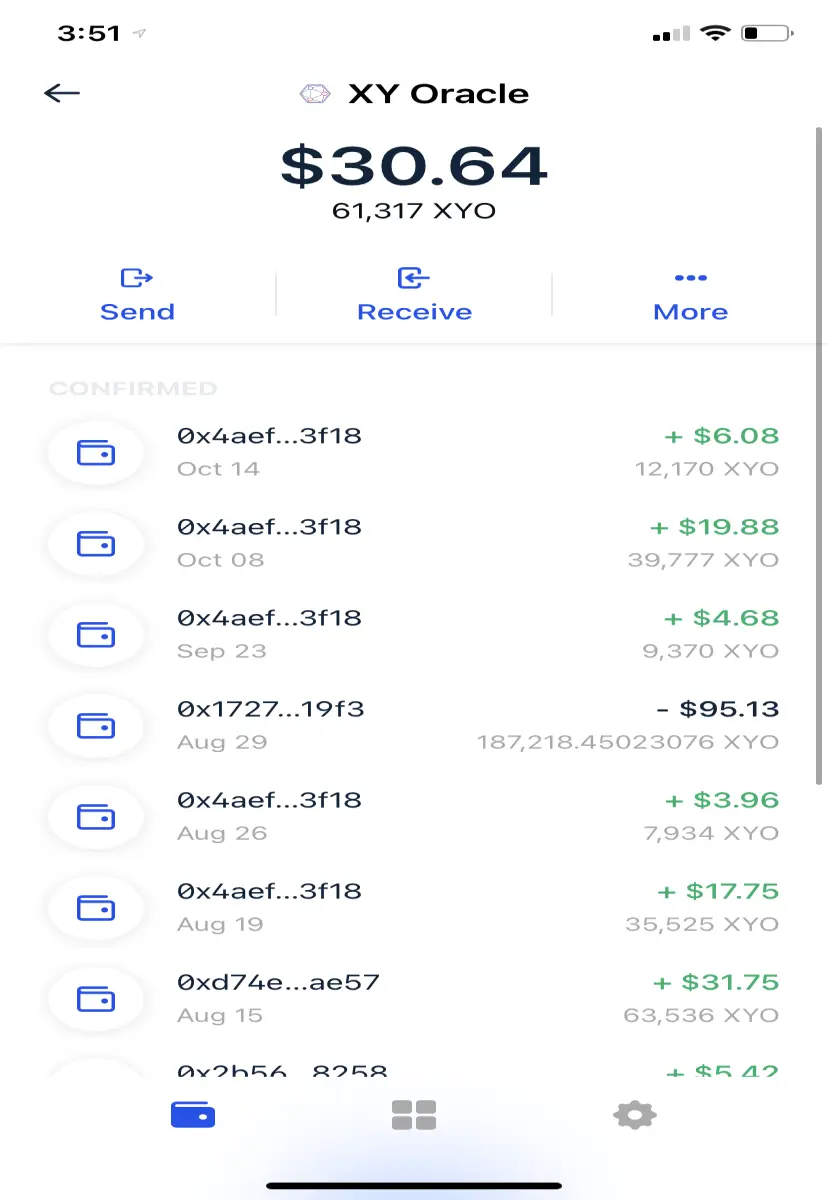Tap the Sep 23 date

click(222, 651)
